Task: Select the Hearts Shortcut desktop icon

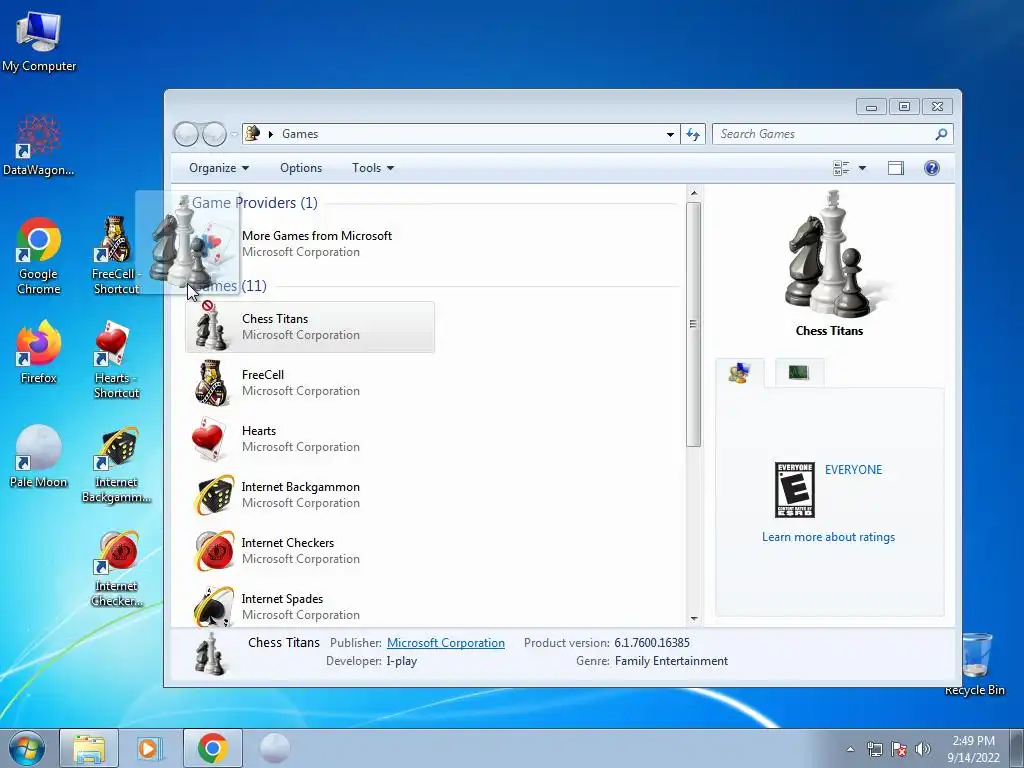Action: 116,359
